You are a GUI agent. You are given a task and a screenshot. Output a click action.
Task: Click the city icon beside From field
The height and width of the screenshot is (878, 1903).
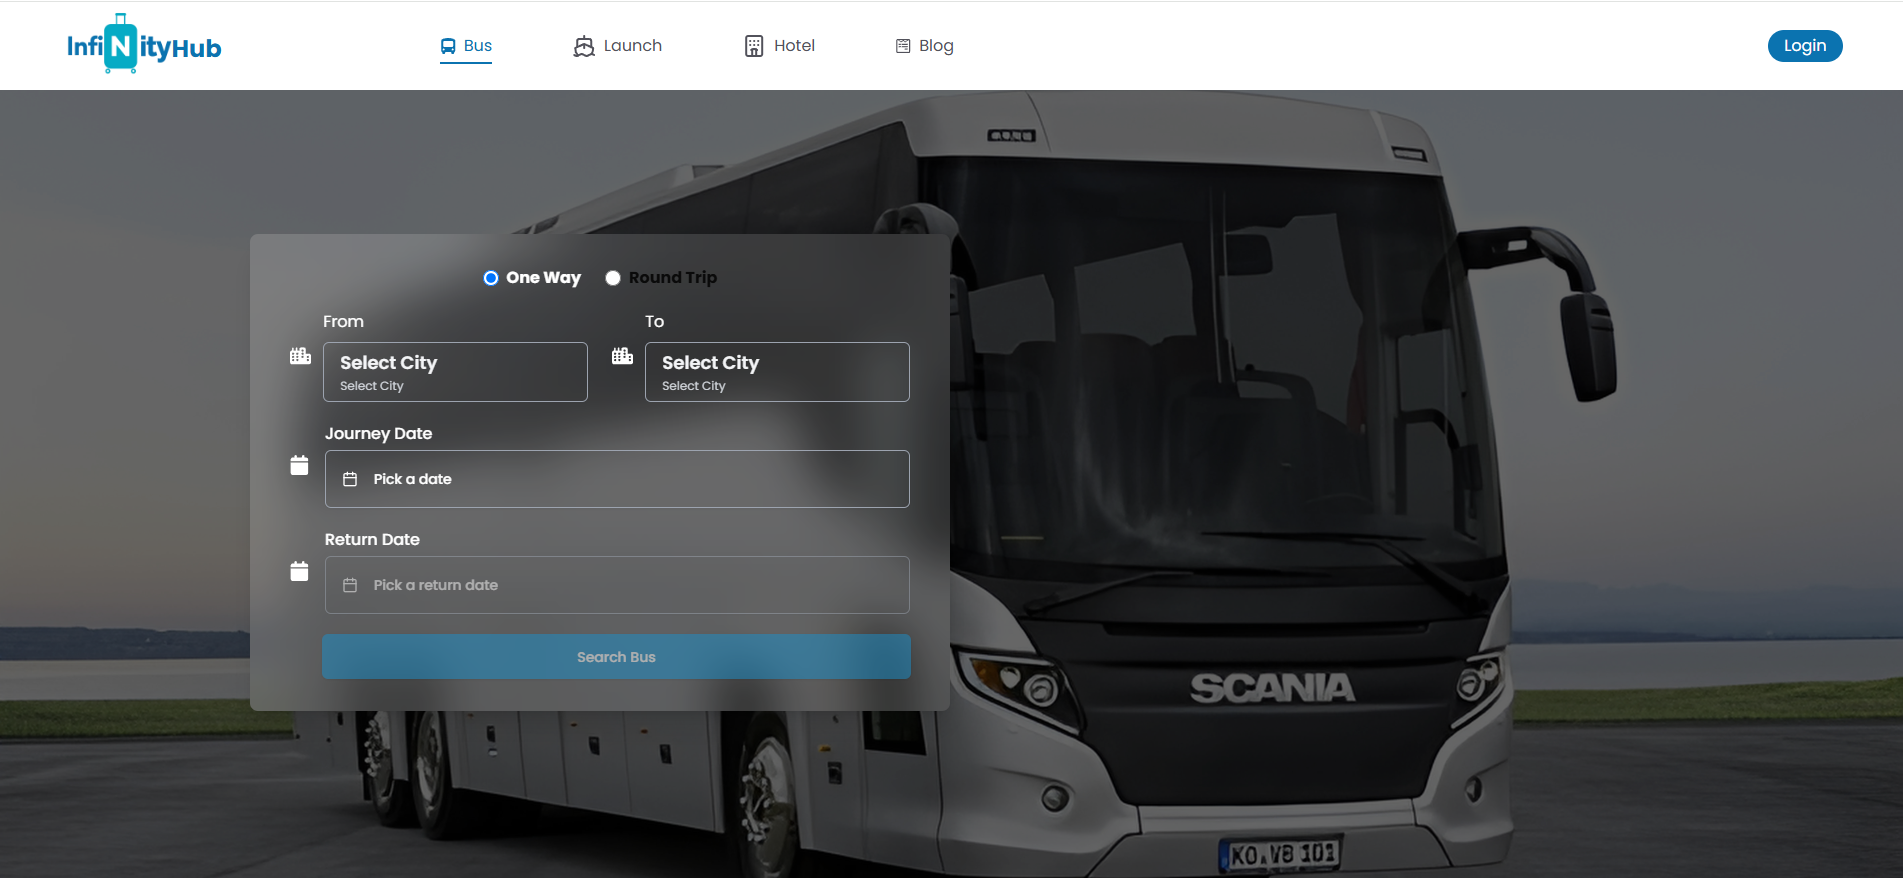(x=300, y=356)
